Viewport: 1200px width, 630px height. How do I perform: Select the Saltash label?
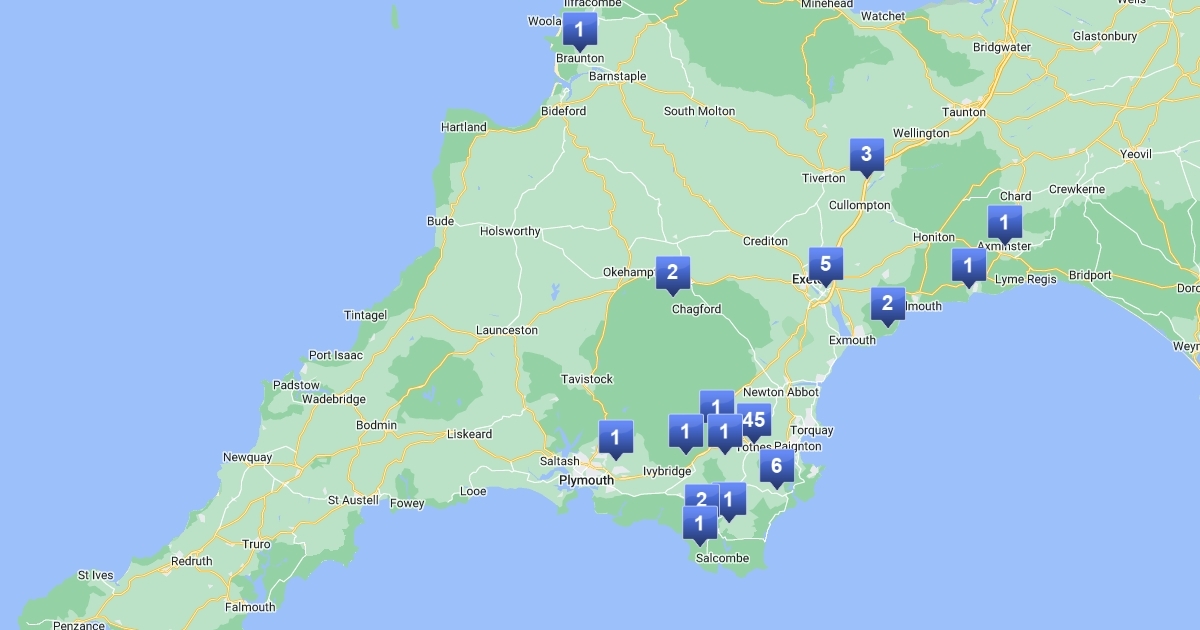point(559,461)
